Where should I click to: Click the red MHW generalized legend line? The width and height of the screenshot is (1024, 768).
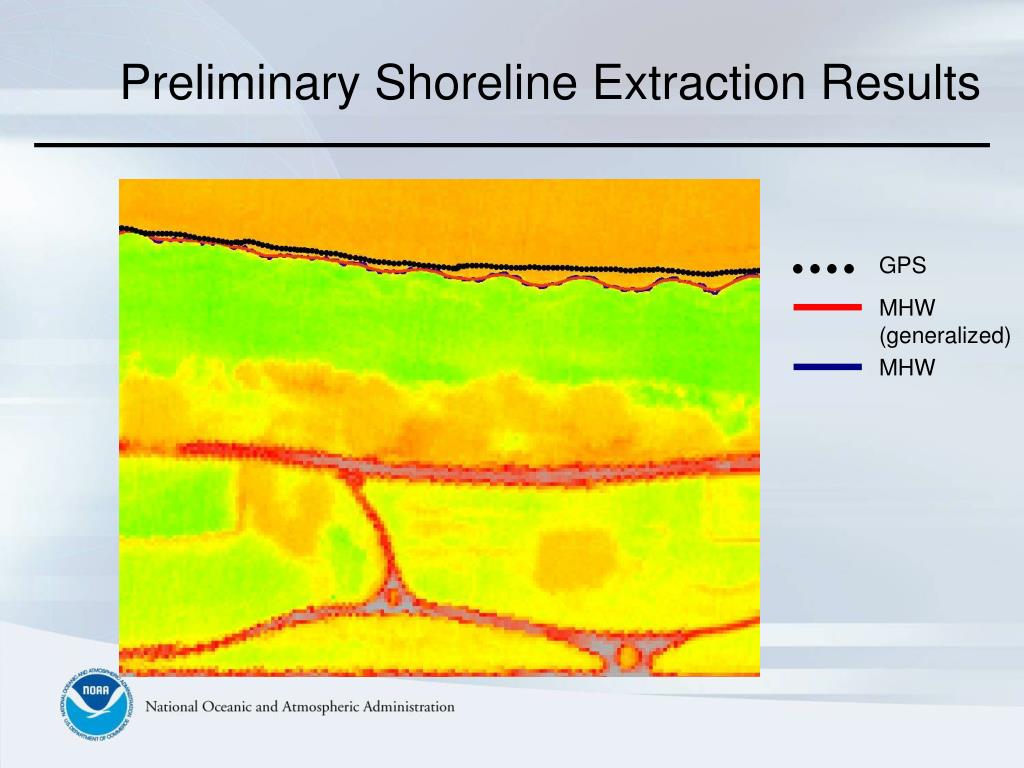[x=827, y=307]
